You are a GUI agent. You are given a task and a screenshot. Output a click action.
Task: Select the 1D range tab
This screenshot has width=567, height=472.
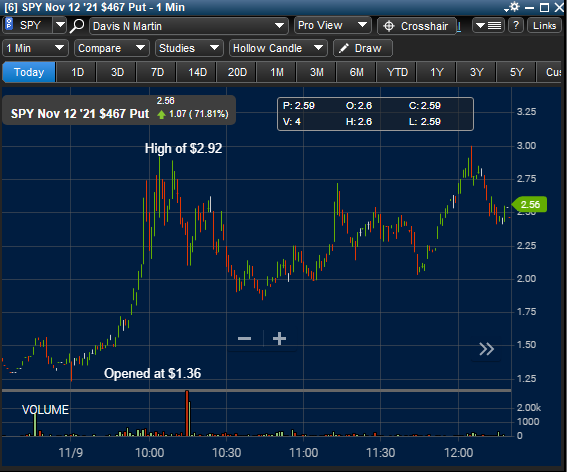click(77, 72)
